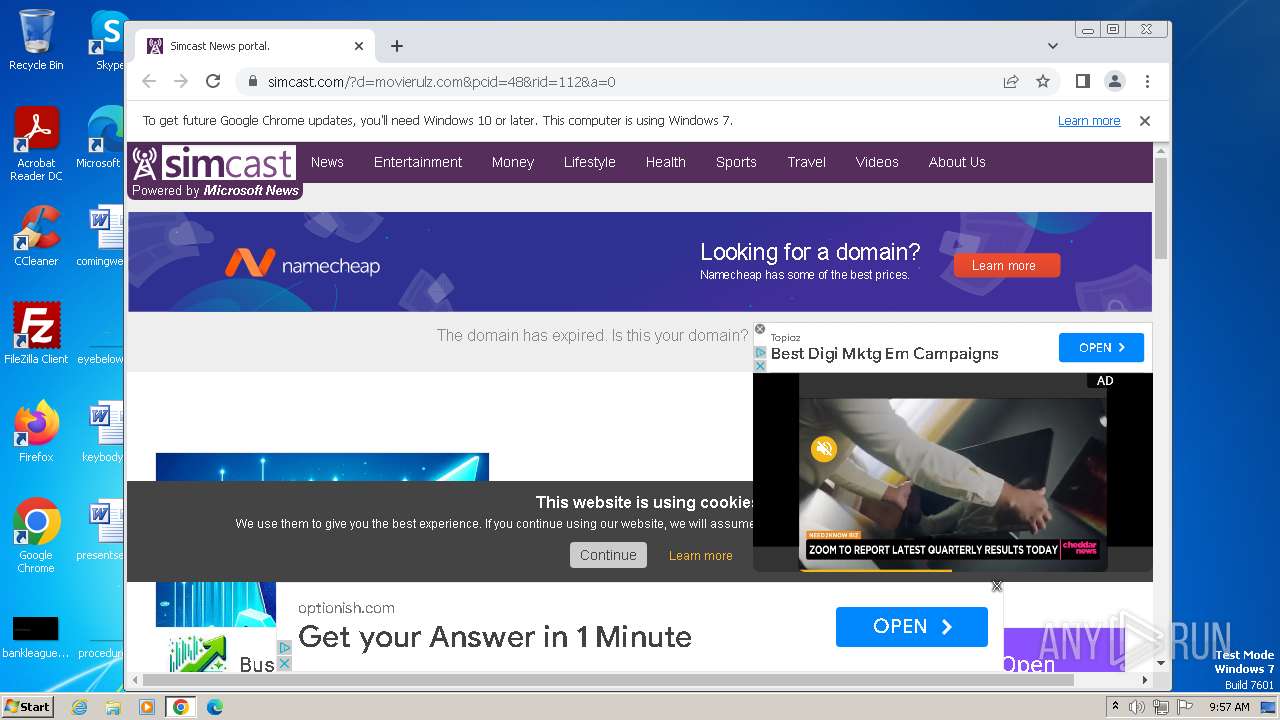1280x720 pixels.
Task: Open the Videos section
Action: tap(877, 162)
